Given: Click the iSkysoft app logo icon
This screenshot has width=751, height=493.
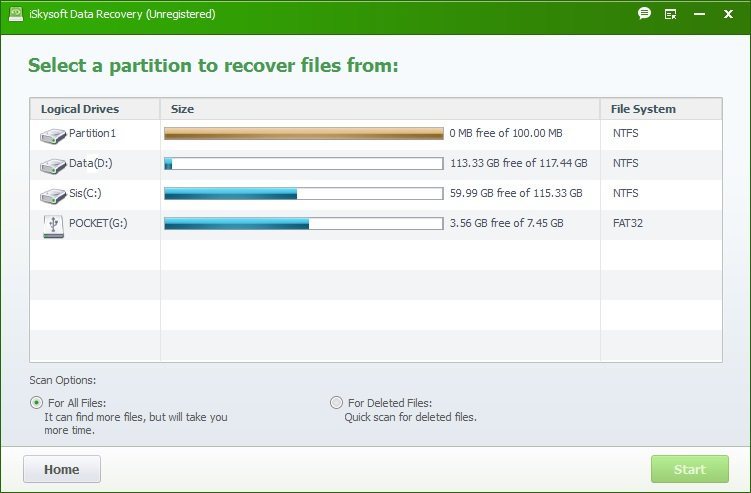Looking at the screenshot, I should (16, 14).
